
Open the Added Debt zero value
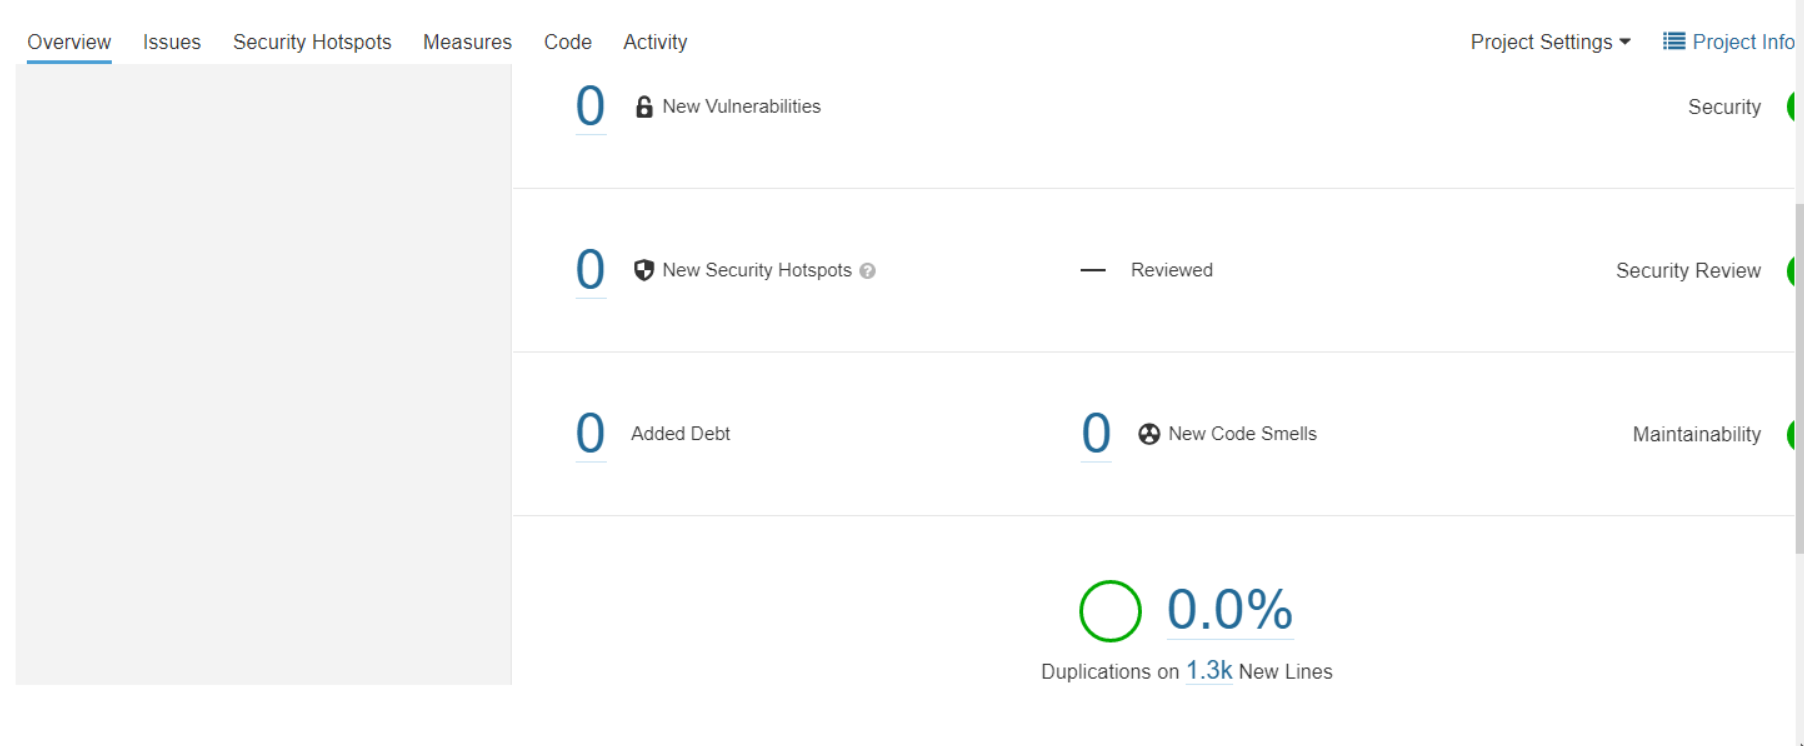click(590, 434)
